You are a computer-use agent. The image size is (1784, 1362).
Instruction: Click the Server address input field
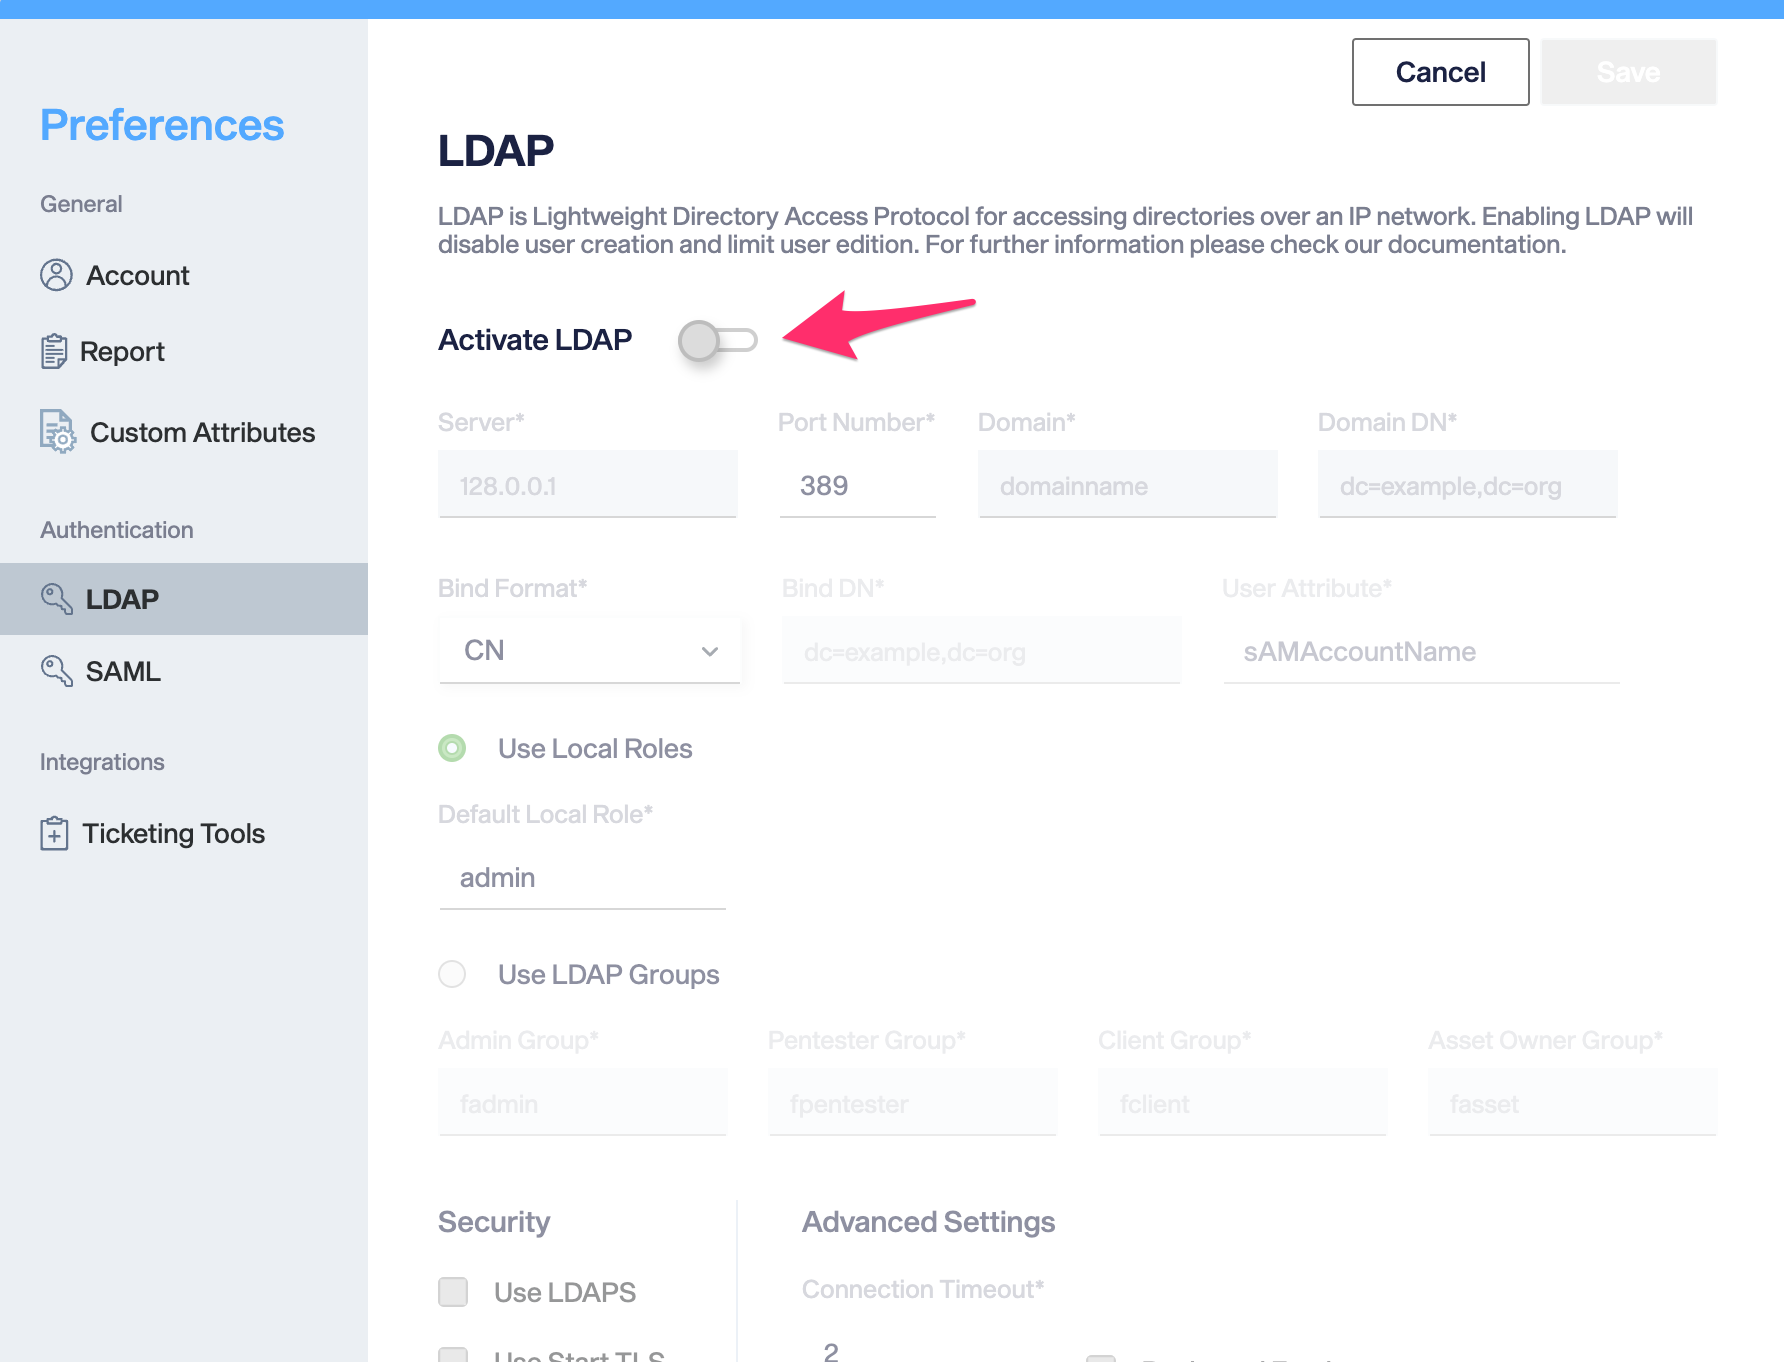[x=588, y=485]
